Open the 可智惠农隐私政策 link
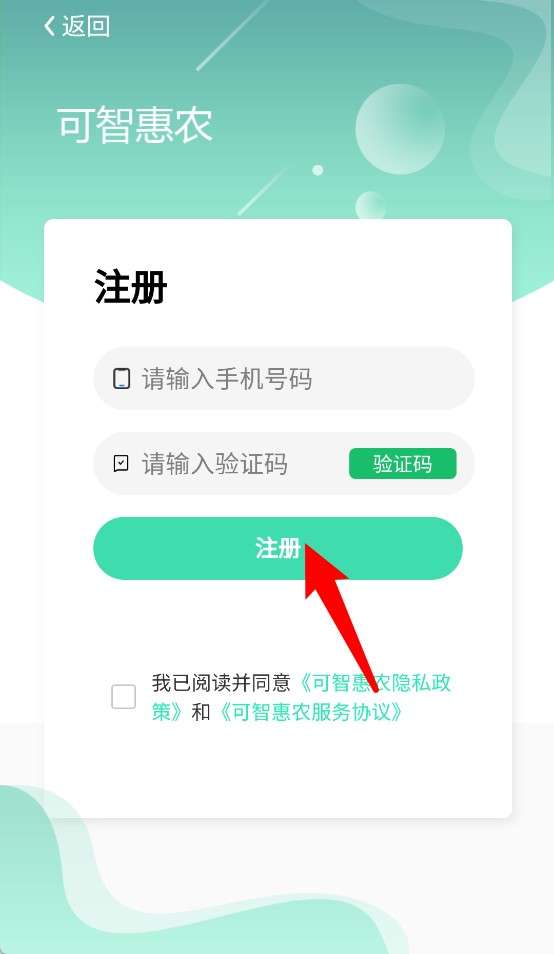Screen dimensions: 554x954 pyautogui.click(x=302, y=697)
